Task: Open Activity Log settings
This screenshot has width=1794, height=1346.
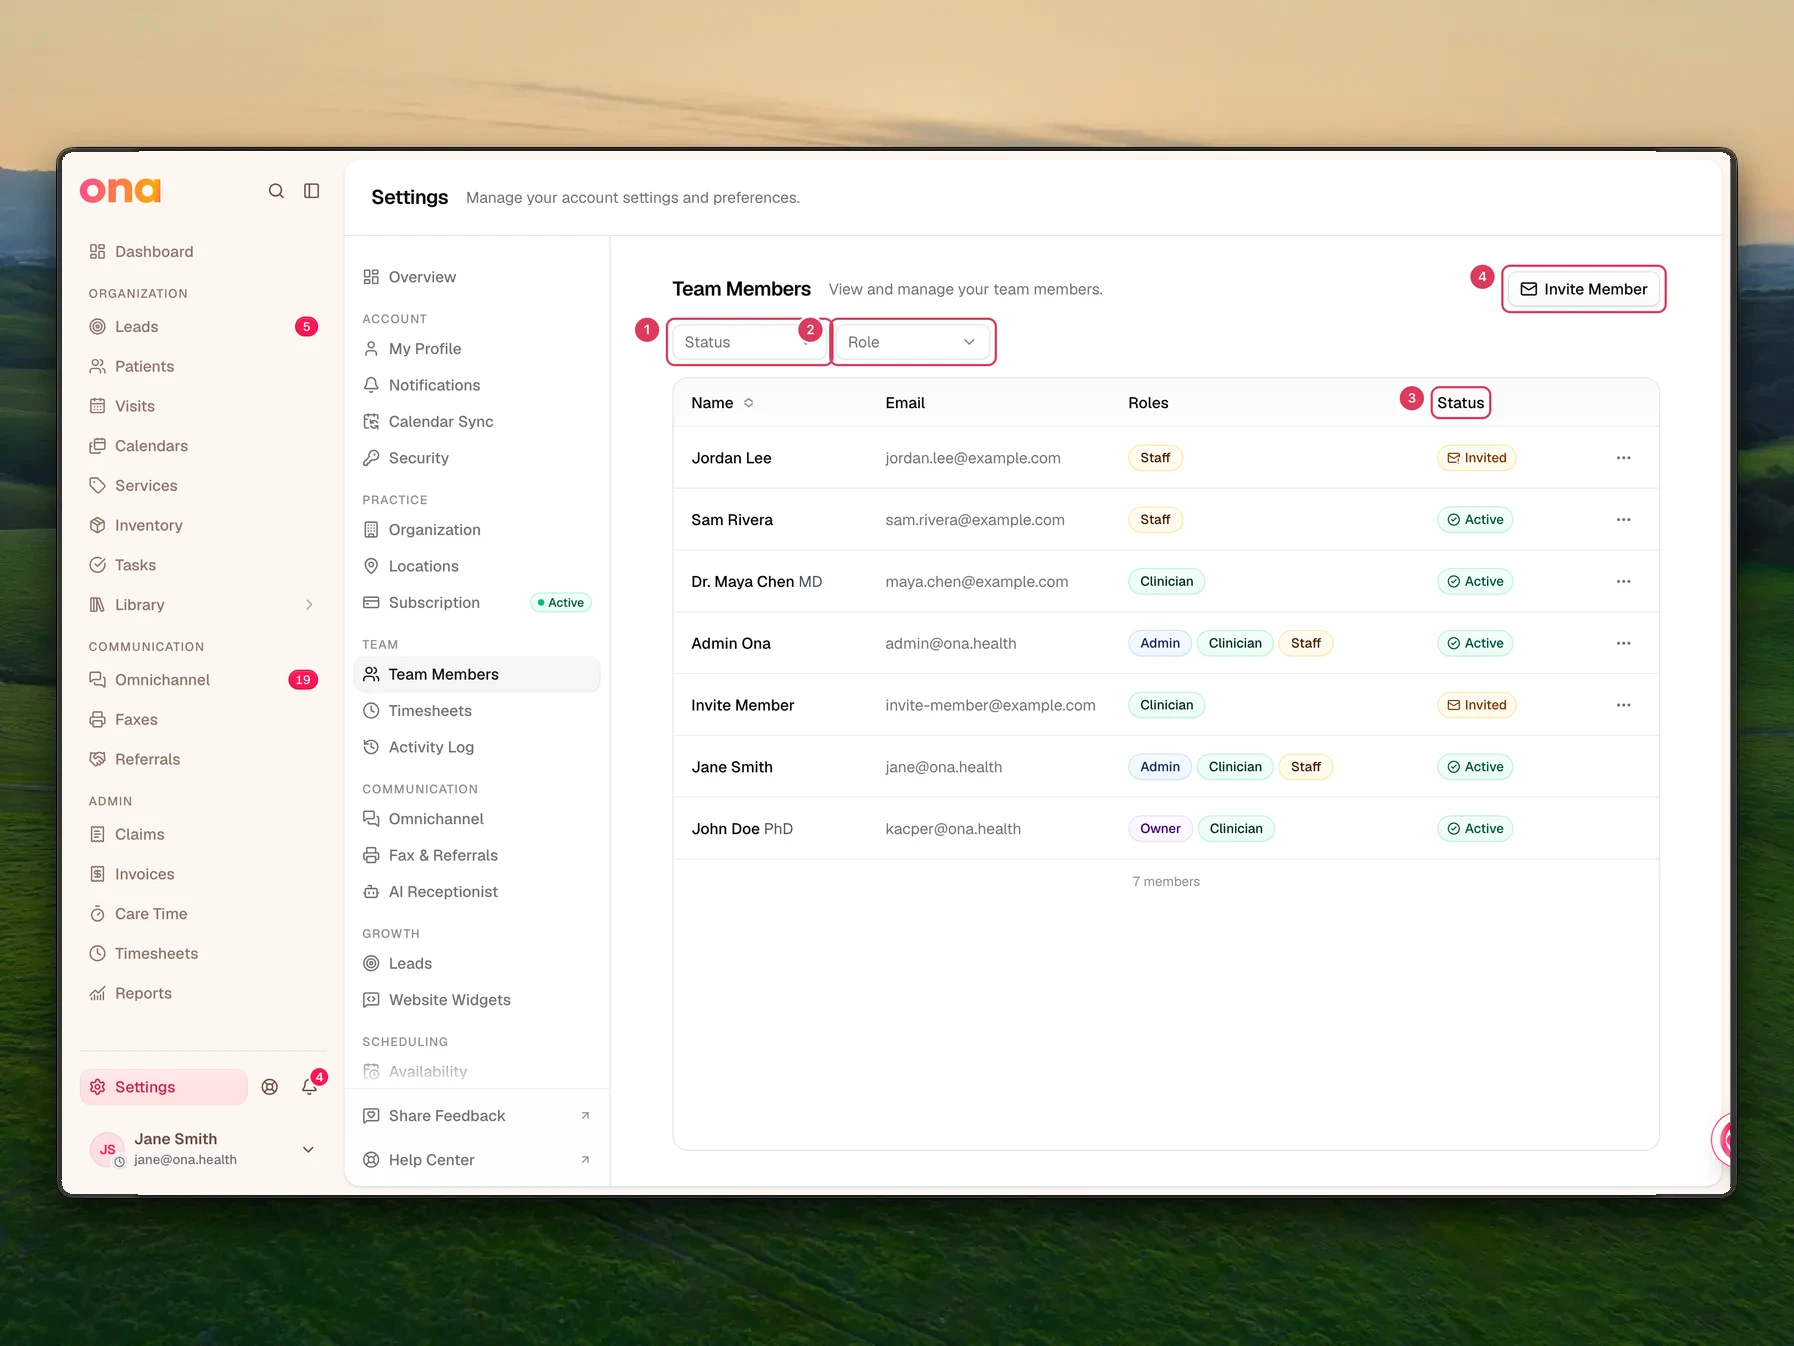Action: (431, 747)
